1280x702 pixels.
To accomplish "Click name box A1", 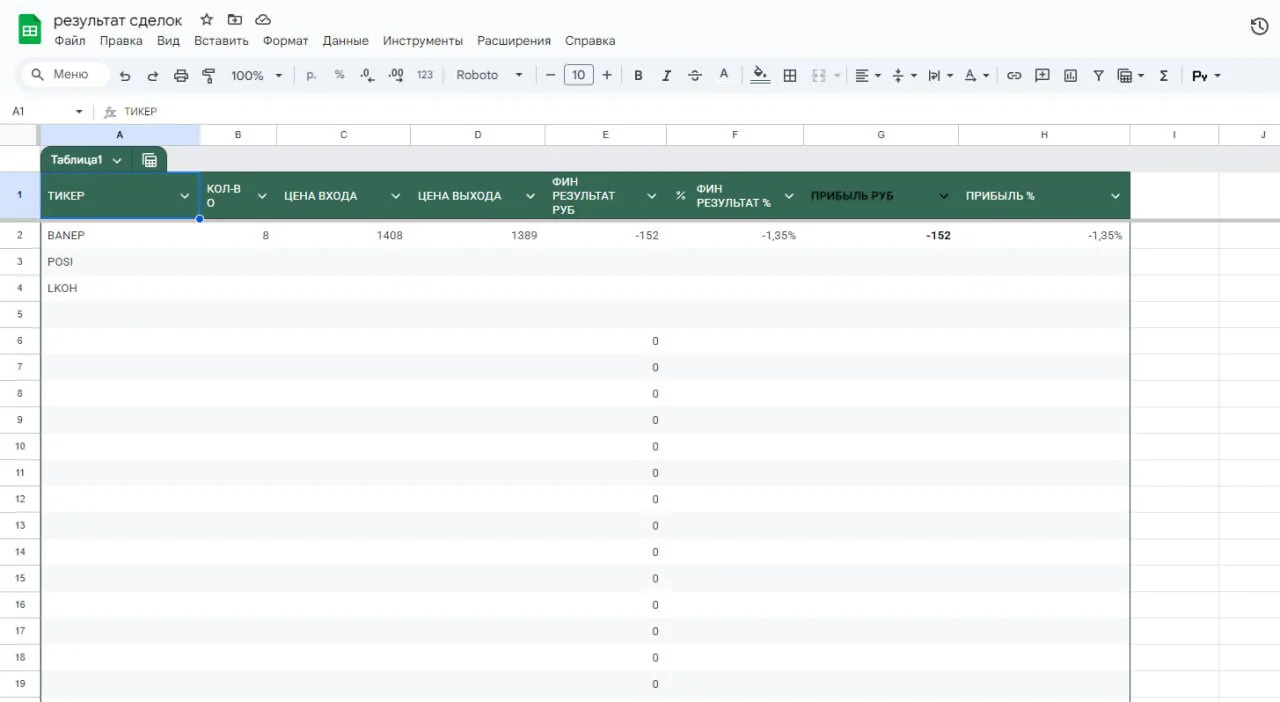I will (x=48, y=112).
